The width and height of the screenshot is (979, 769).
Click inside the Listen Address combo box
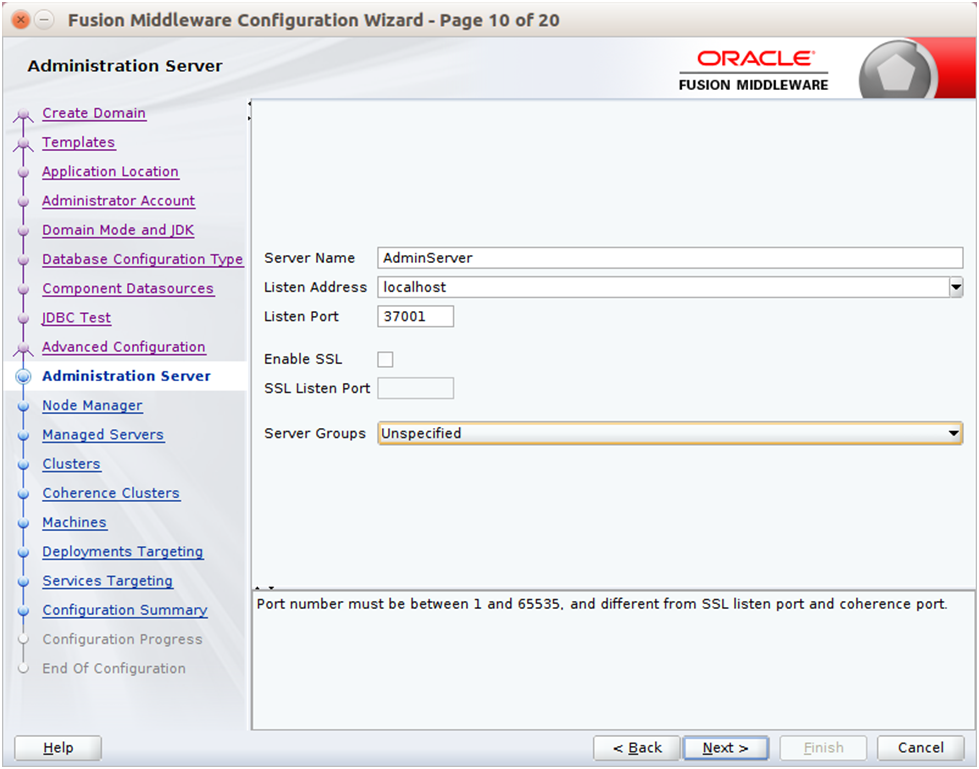click(x=663, y=287)
